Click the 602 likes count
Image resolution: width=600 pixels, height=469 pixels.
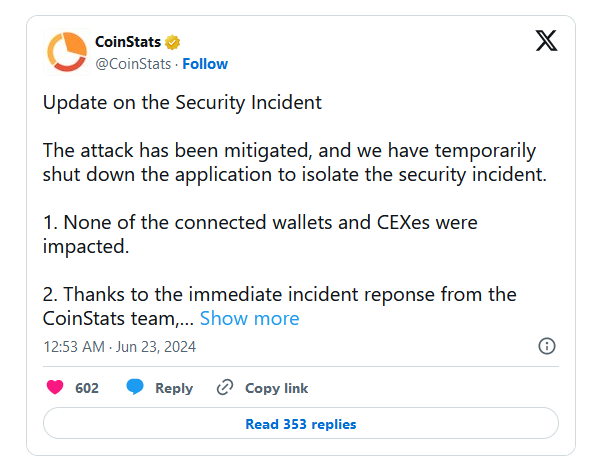point(87,388)
